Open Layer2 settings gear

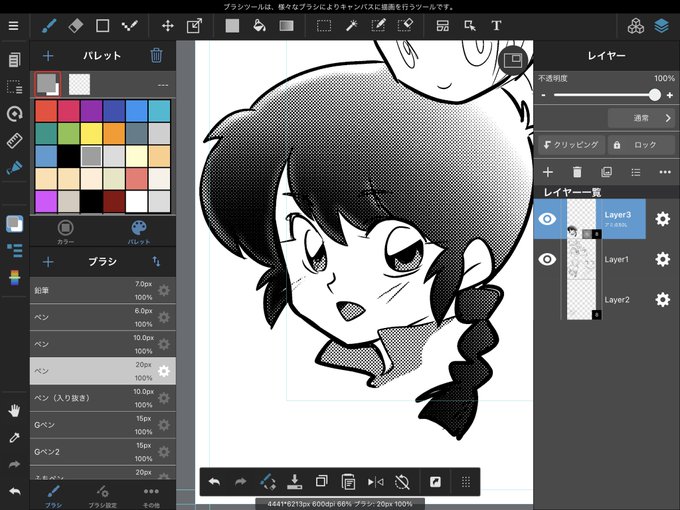coord(662,300)
